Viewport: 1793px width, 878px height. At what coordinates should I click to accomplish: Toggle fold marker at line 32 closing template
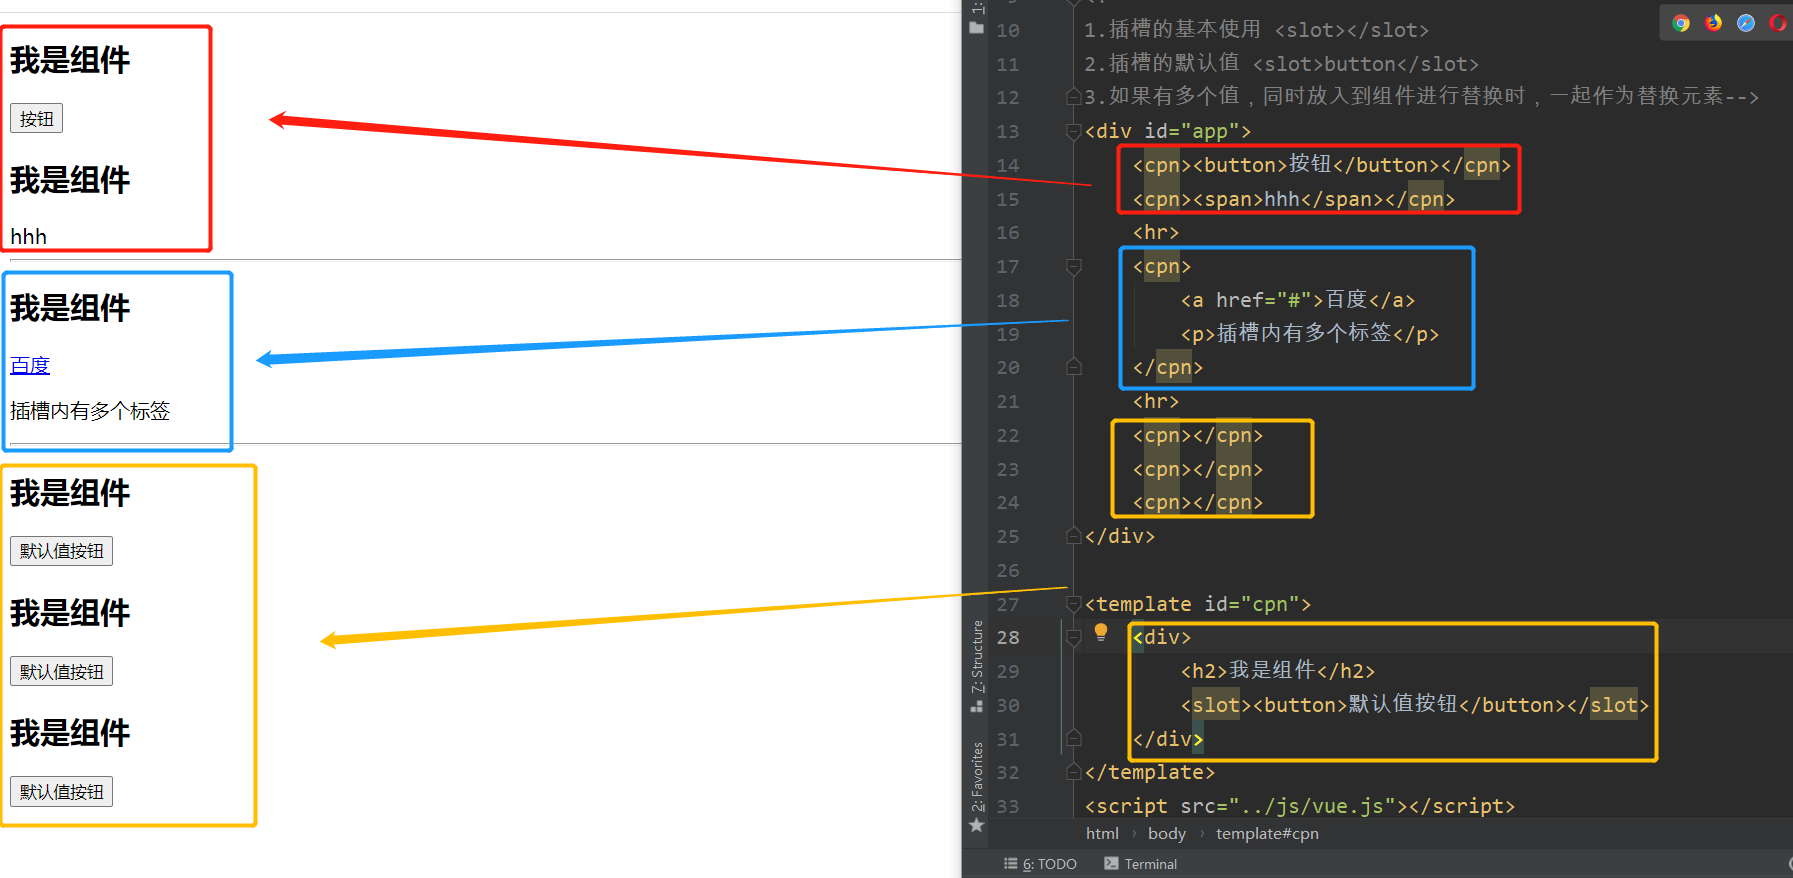click(x=1074, y=772)
